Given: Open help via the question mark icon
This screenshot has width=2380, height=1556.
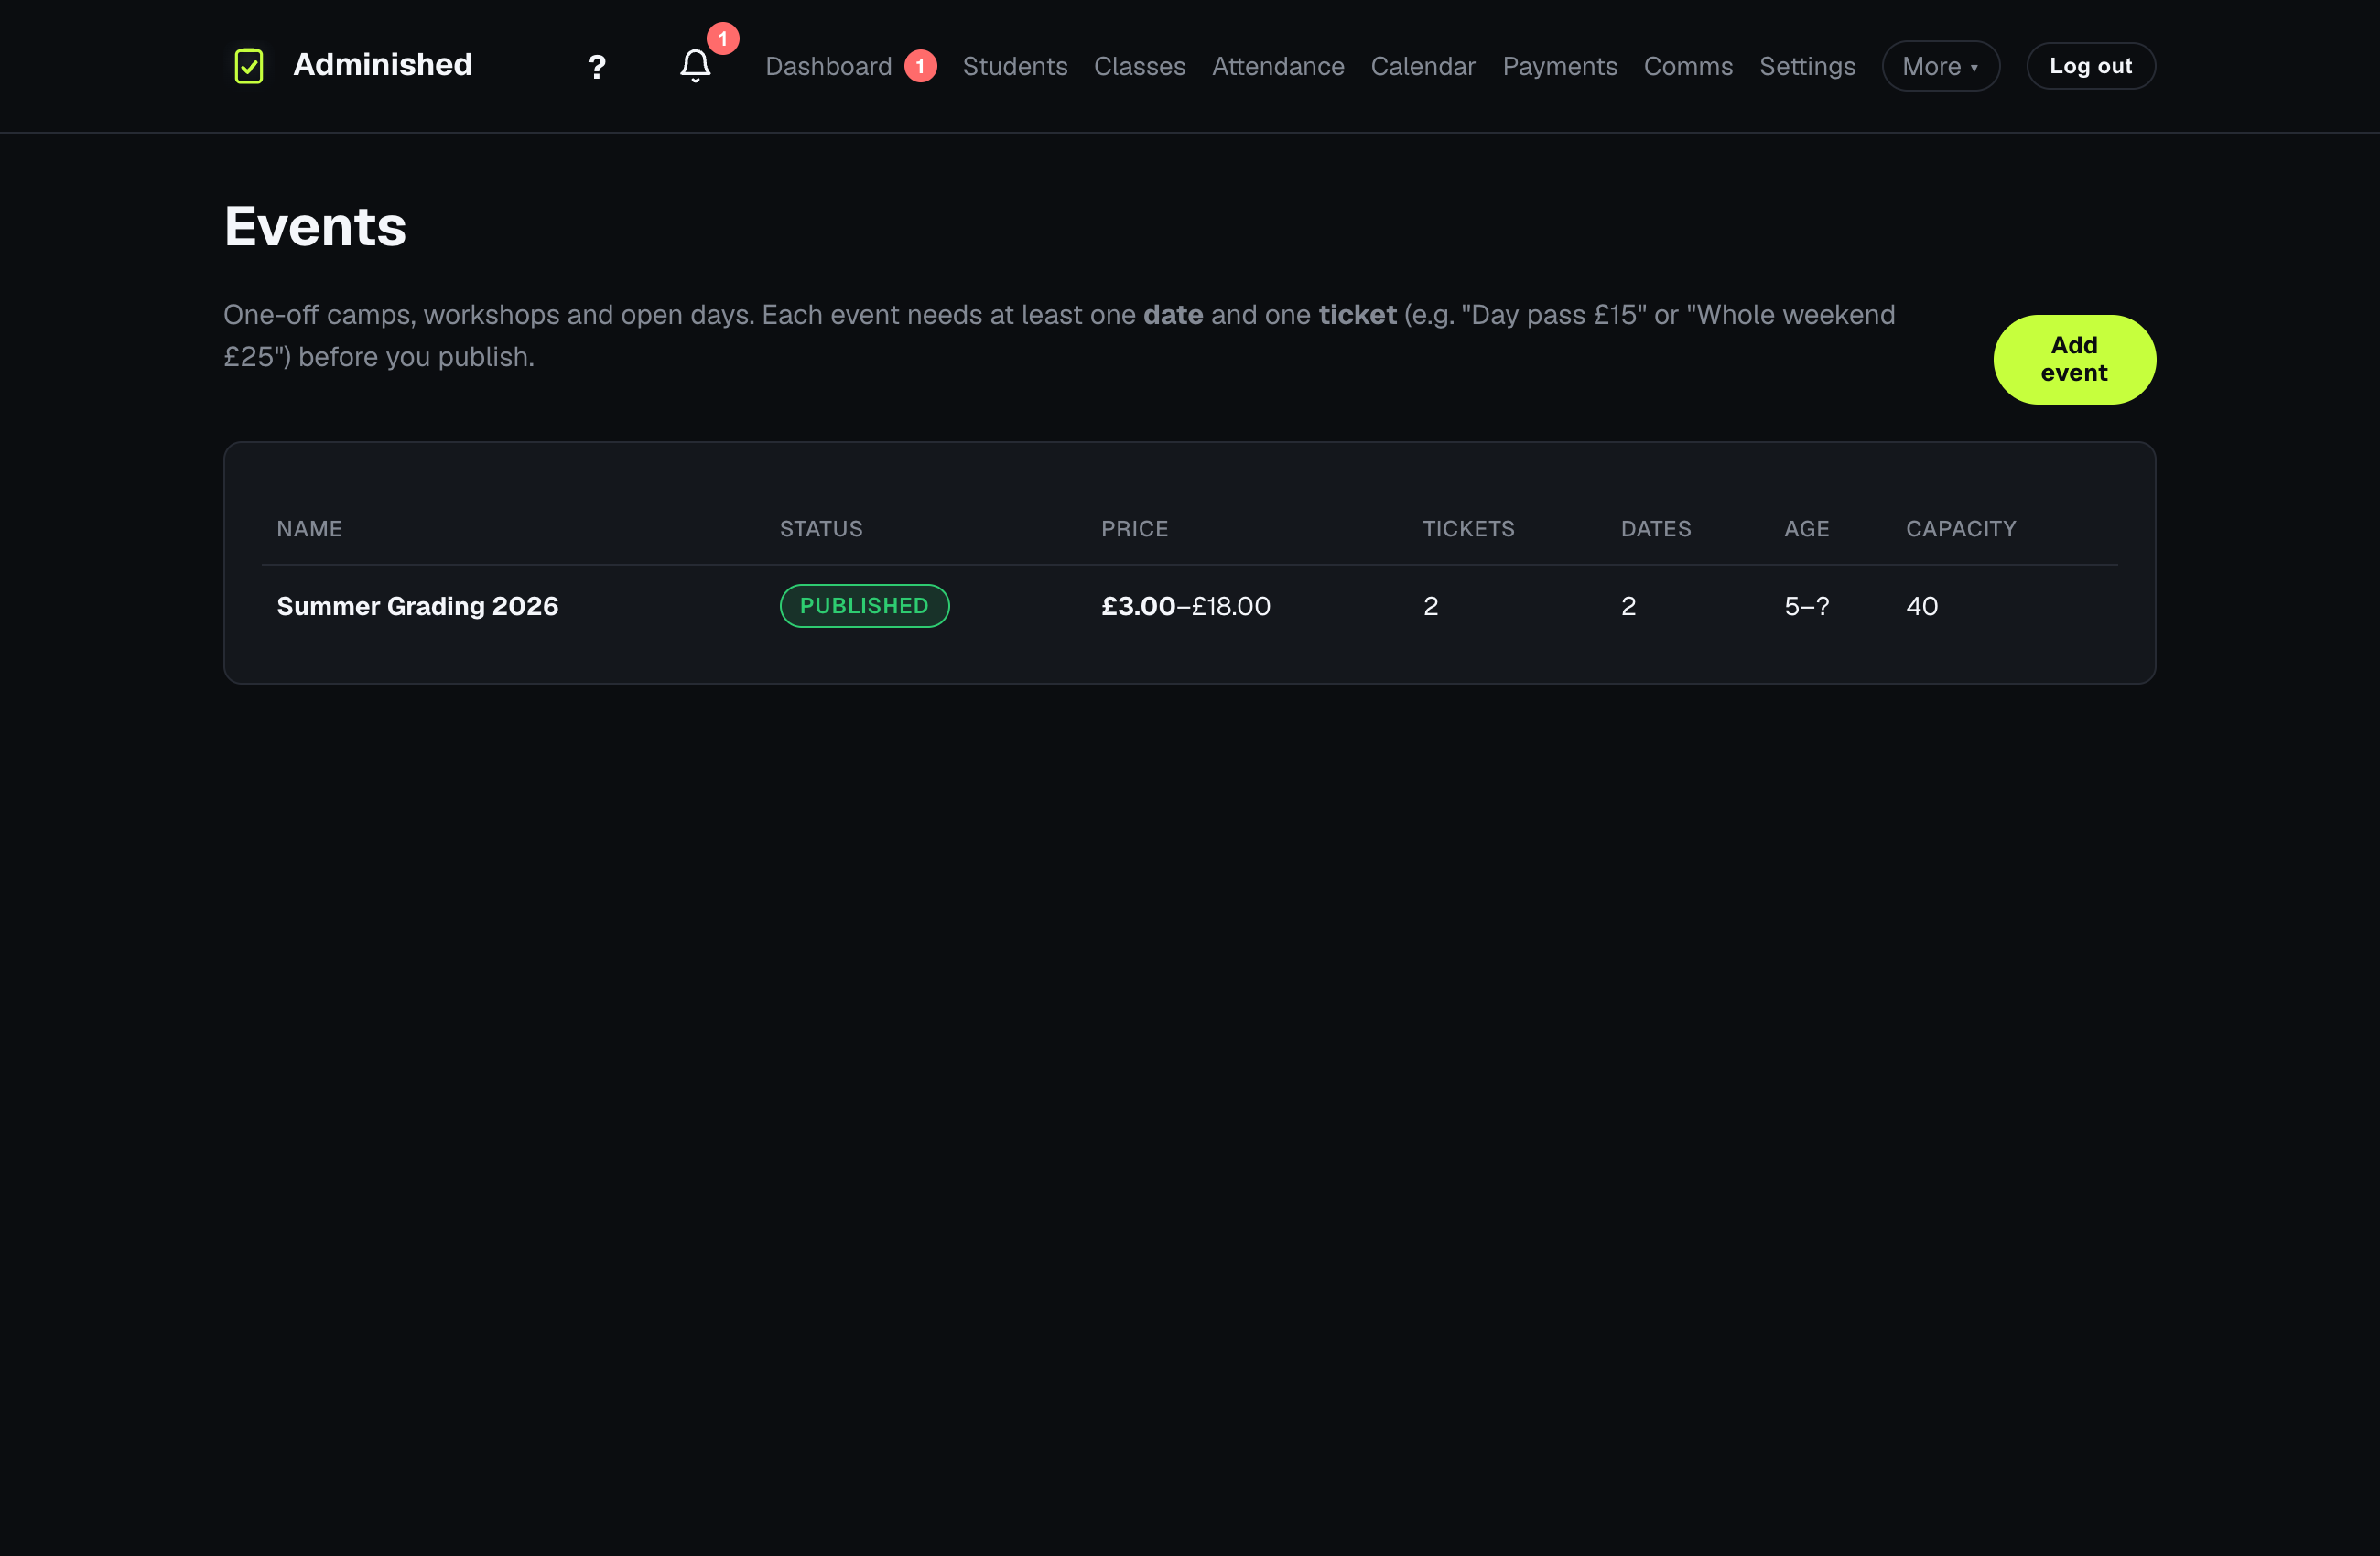Looking at the screenshot, I should point(597,67).
